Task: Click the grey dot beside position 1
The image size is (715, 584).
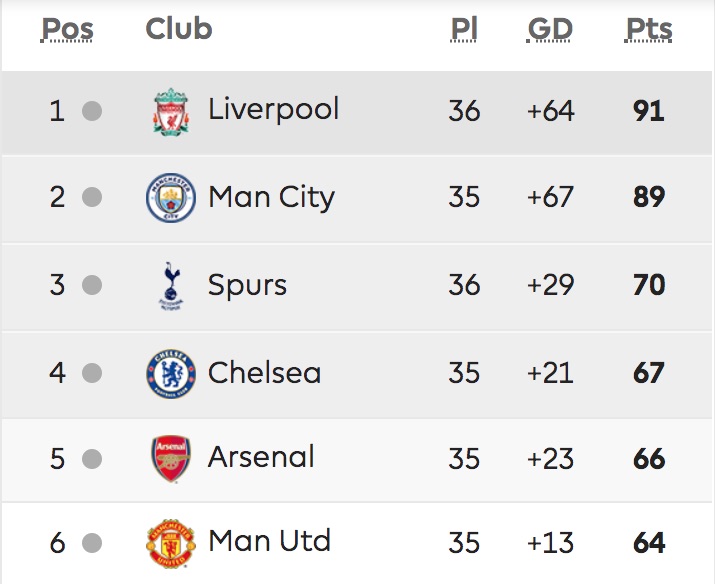Action: 92,111
